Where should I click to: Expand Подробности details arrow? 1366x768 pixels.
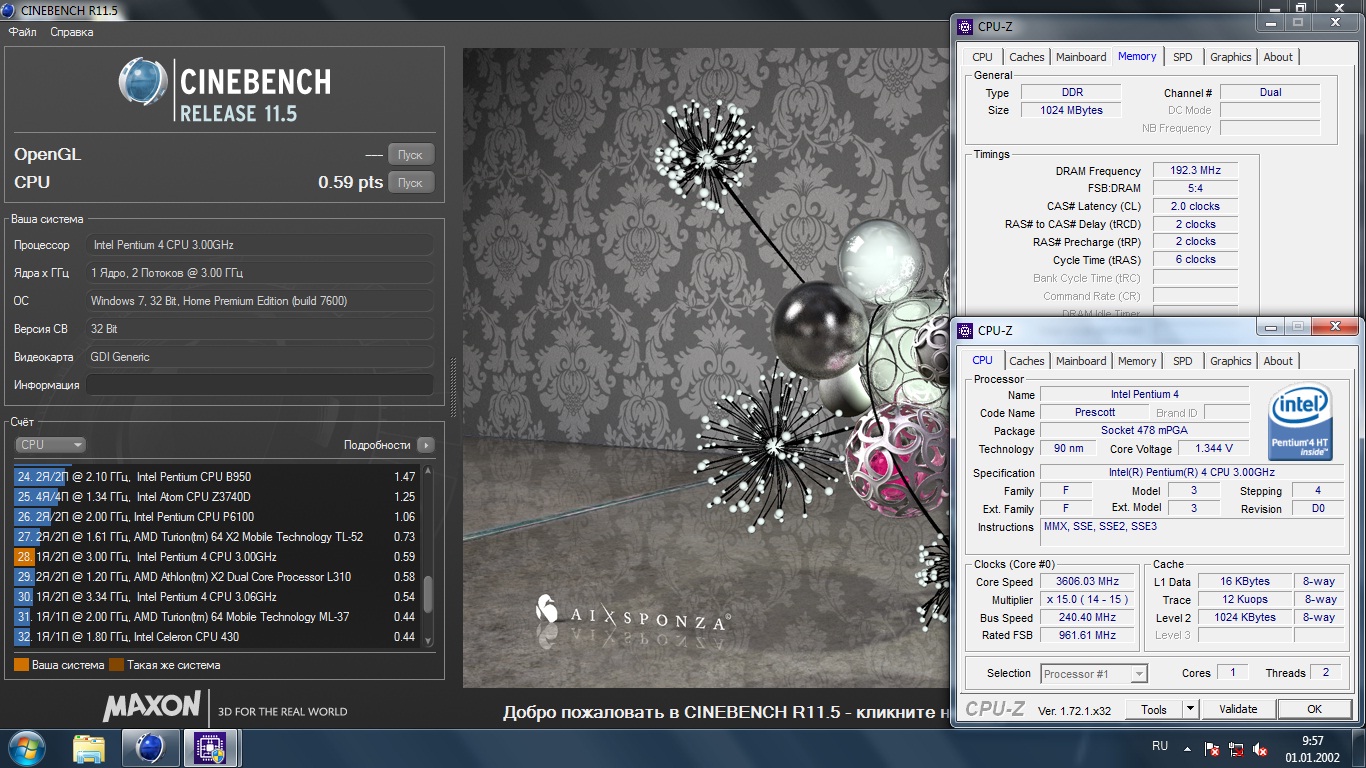[426, 445]
